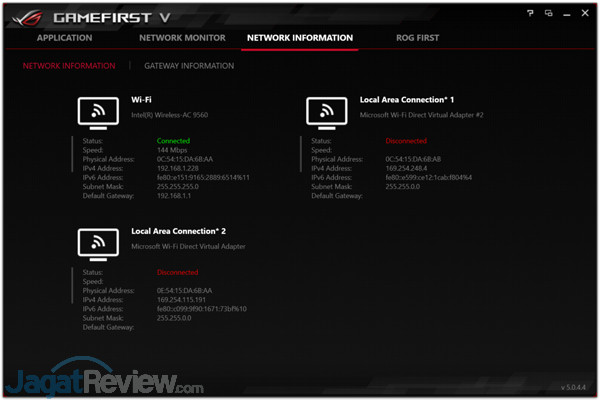Click the version number v 5.0.4.4
Screen dimensions: 600x400
pyautogui.click(x=573, y=387)
